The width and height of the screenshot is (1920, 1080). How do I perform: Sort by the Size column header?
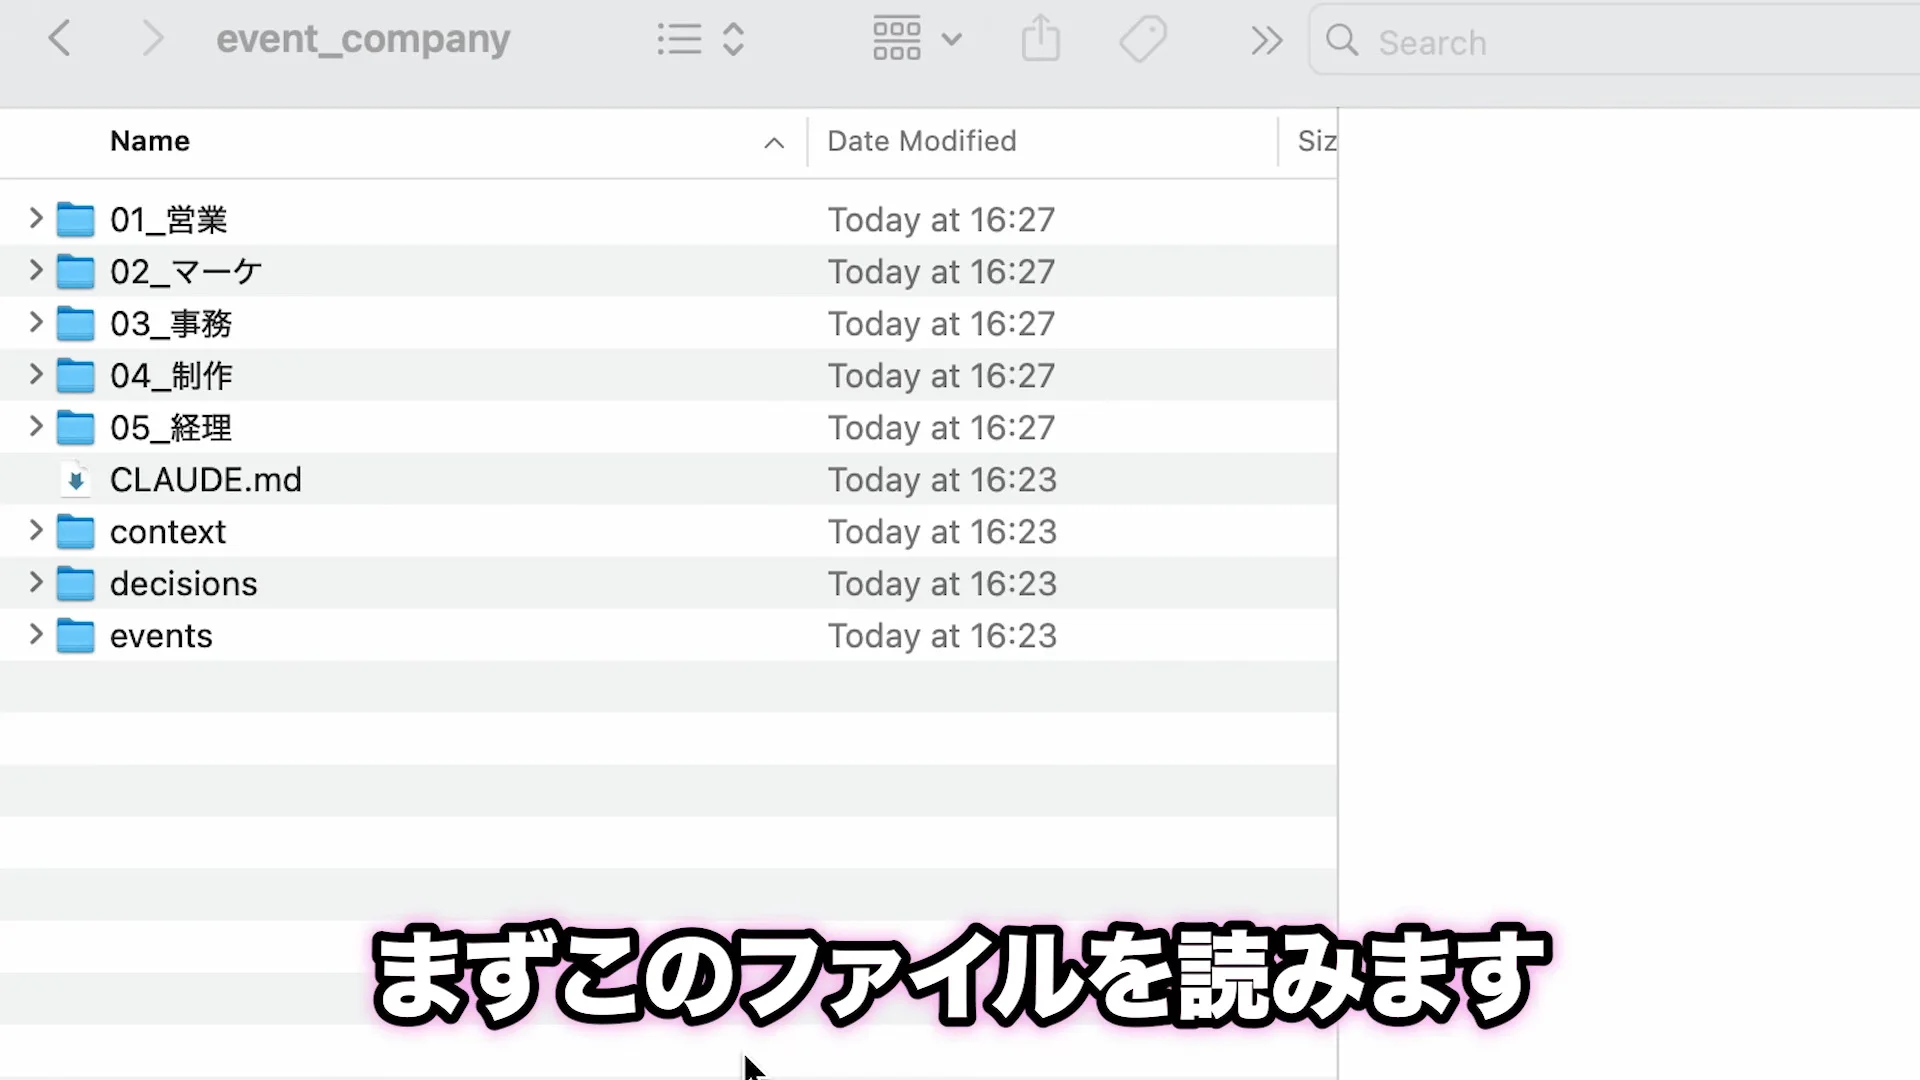coord(1316,141)
